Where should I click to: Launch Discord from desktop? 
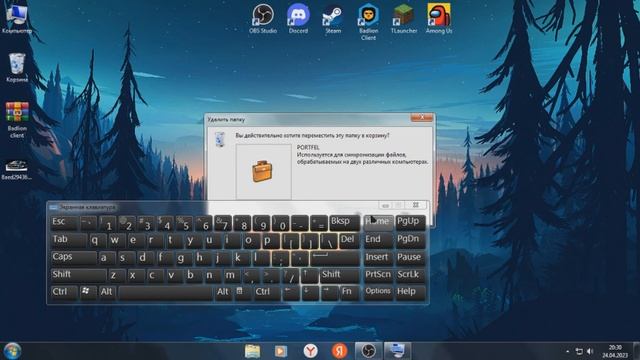(x=298, y=19)
